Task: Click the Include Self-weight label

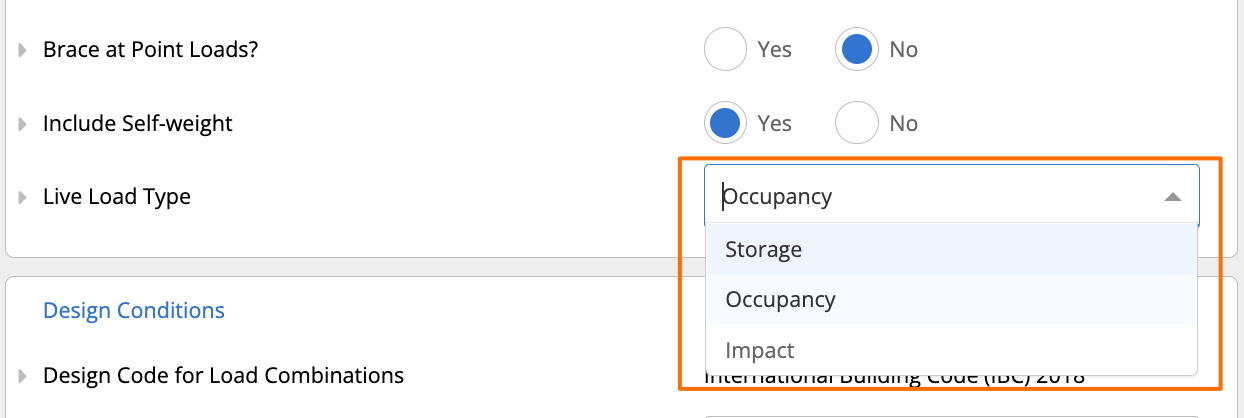Action: [138, 124]
